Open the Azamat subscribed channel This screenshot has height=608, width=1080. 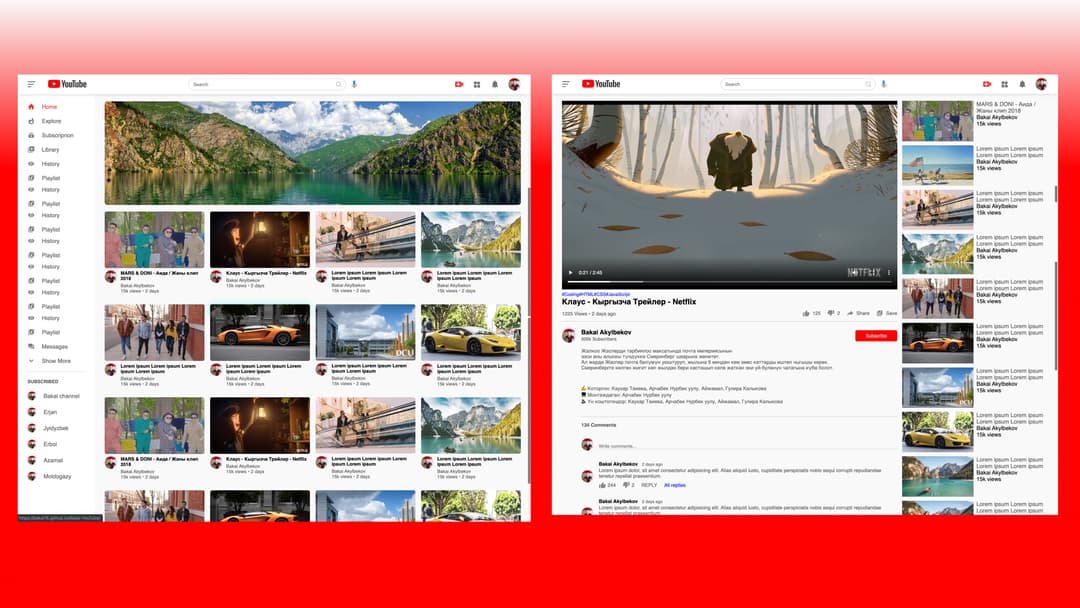45,460
